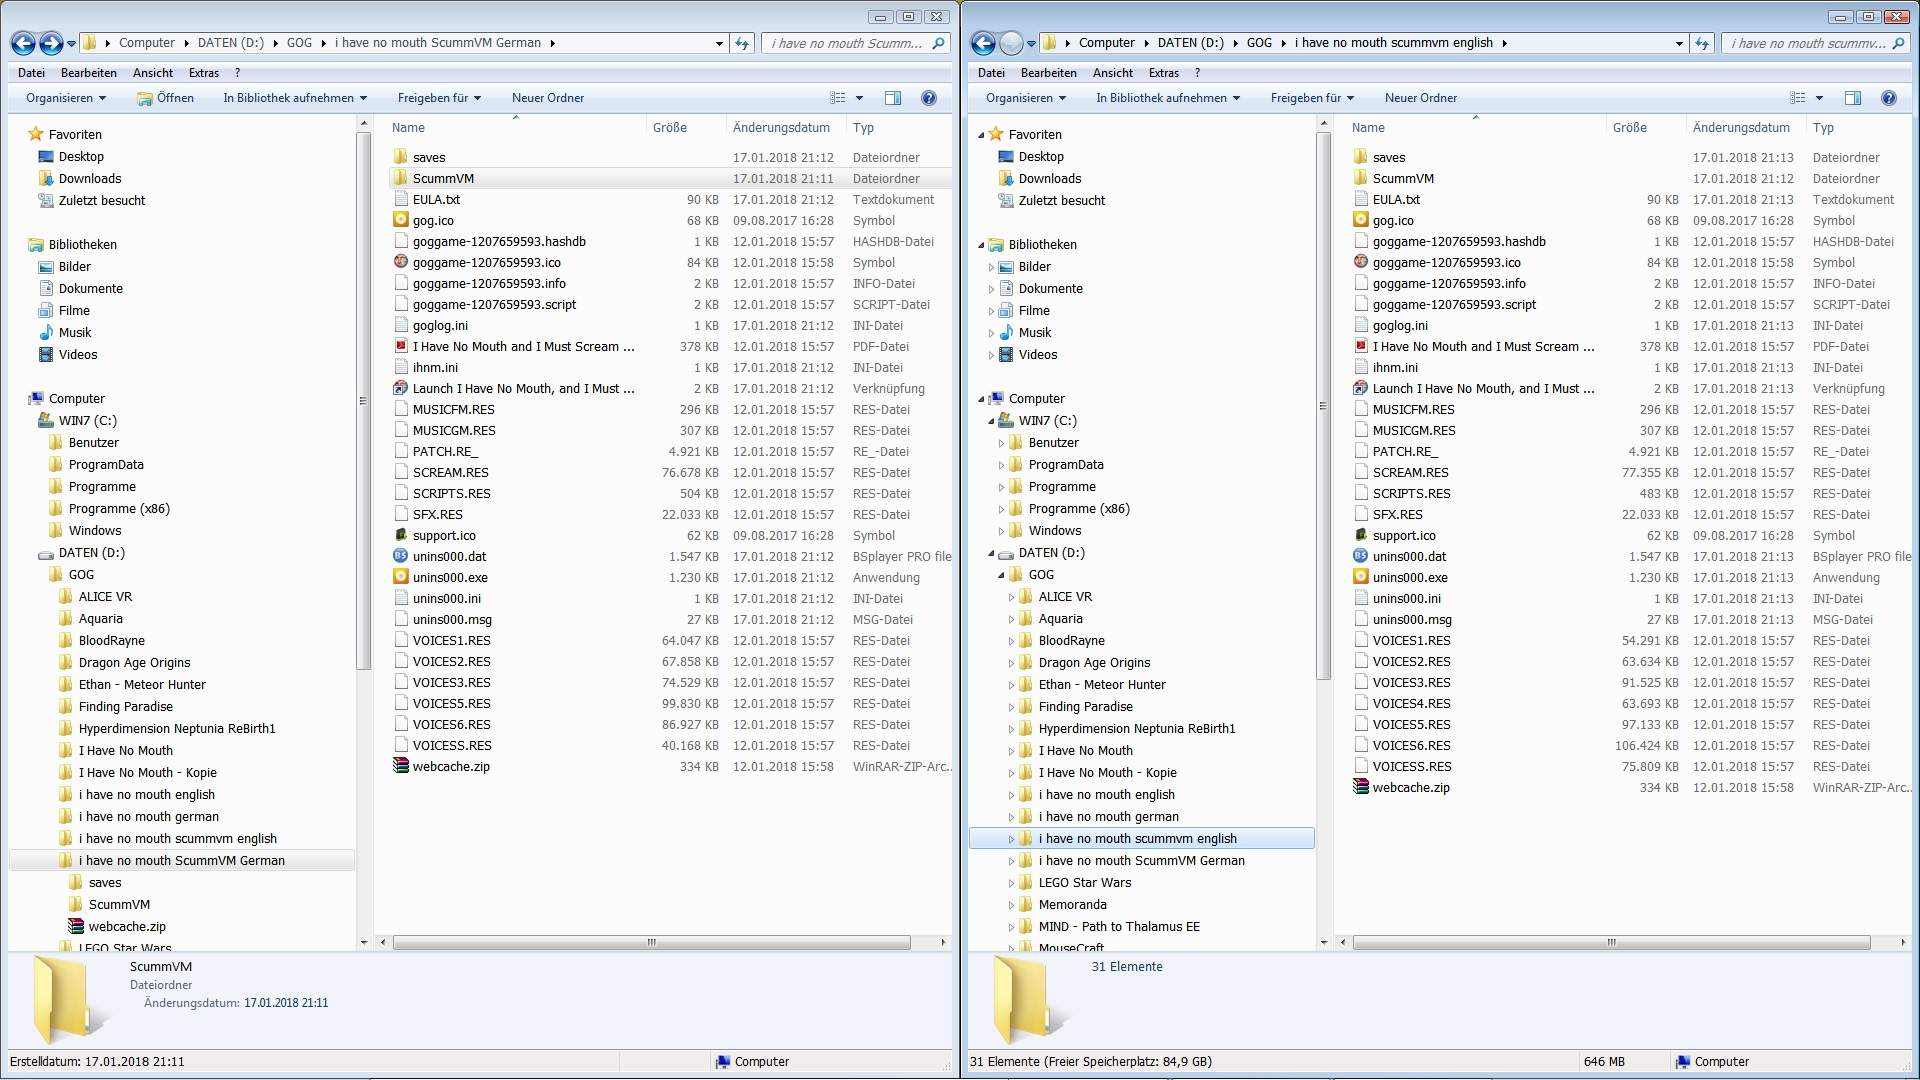Click the WIN7 (C:) drive icon in left navigation pane

(46, 420)
